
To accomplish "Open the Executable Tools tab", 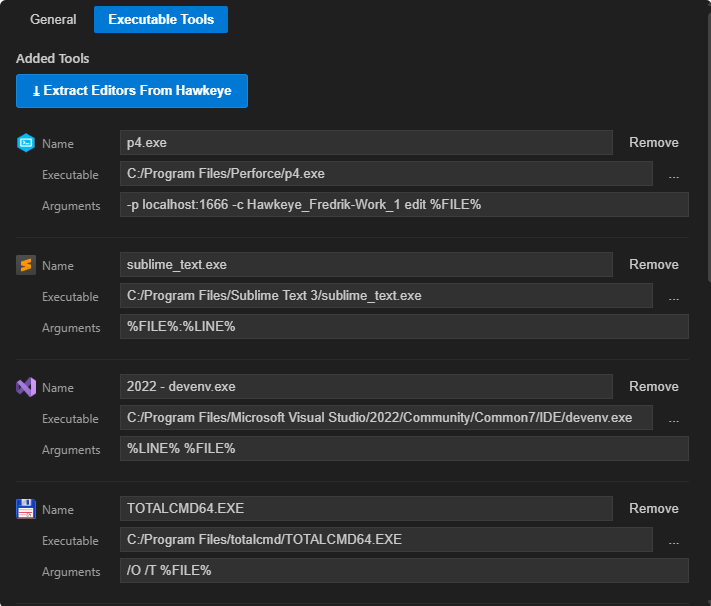I will tap(161, 20).
